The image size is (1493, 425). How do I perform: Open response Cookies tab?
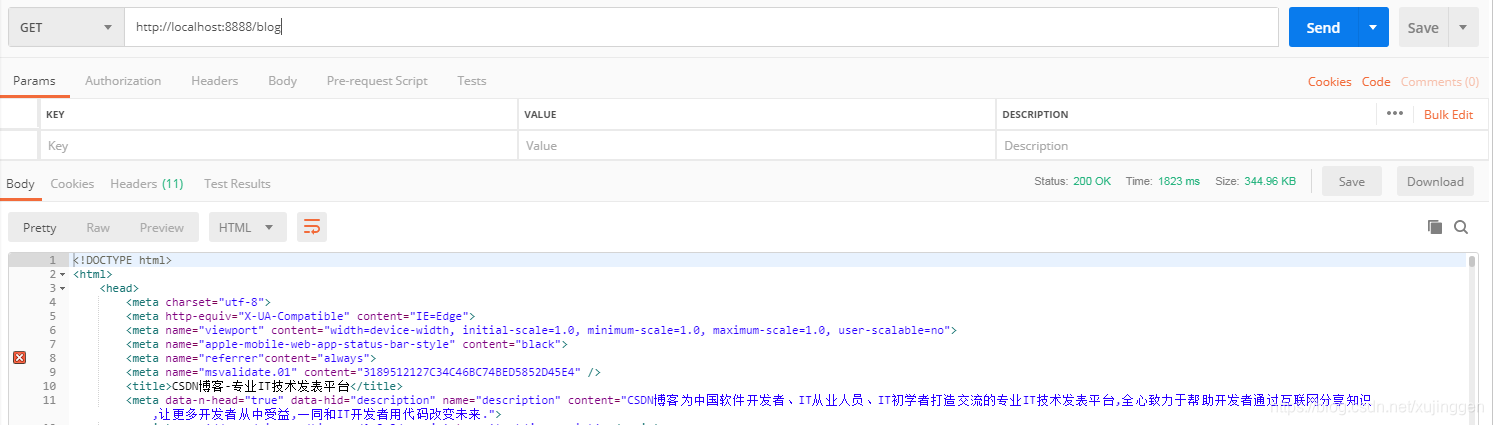[x=72, y=184]
